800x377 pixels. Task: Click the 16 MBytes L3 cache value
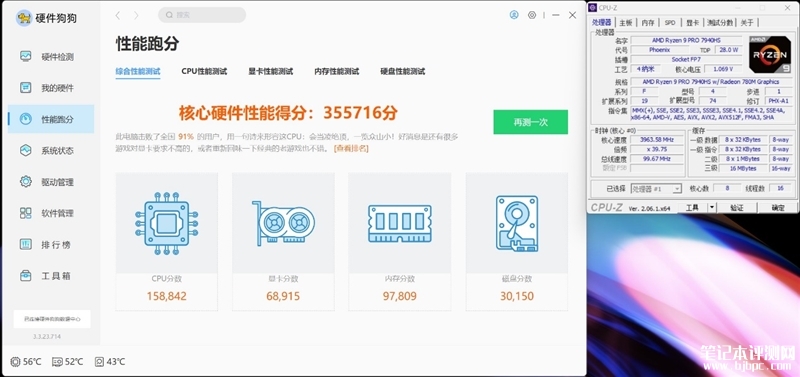pos(744,168)
